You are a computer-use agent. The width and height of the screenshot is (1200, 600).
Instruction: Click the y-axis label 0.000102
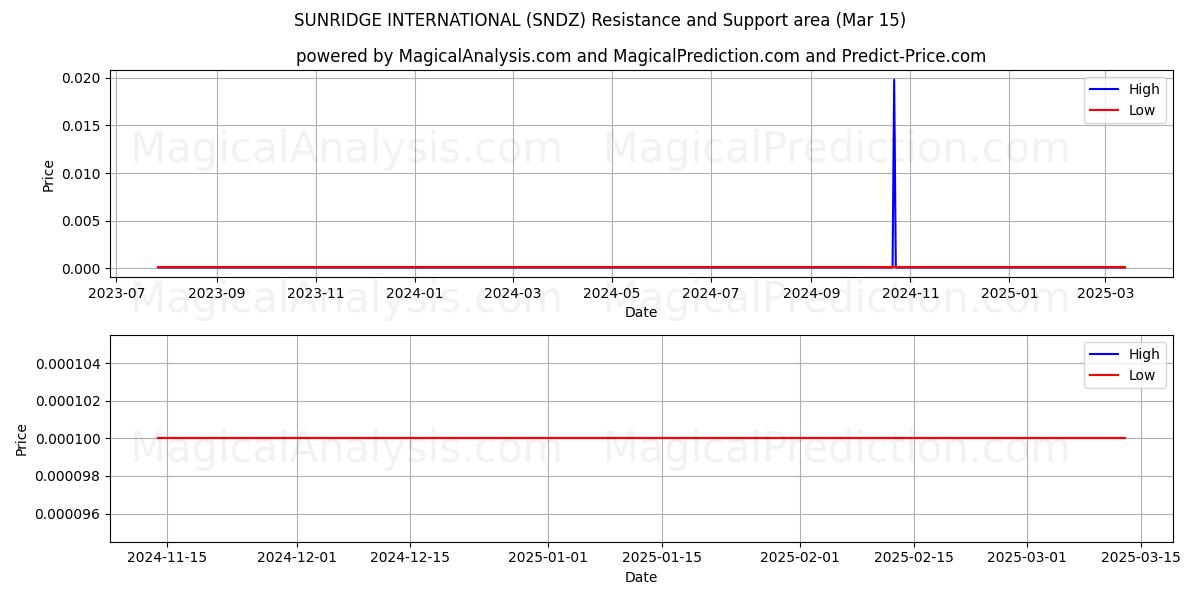[x=69, y=401]
